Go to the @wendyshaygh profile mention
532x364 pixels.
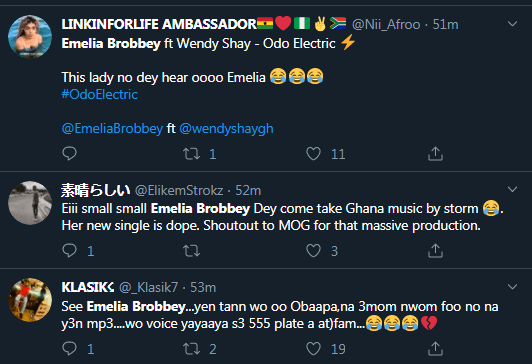[x=226, y=129]
